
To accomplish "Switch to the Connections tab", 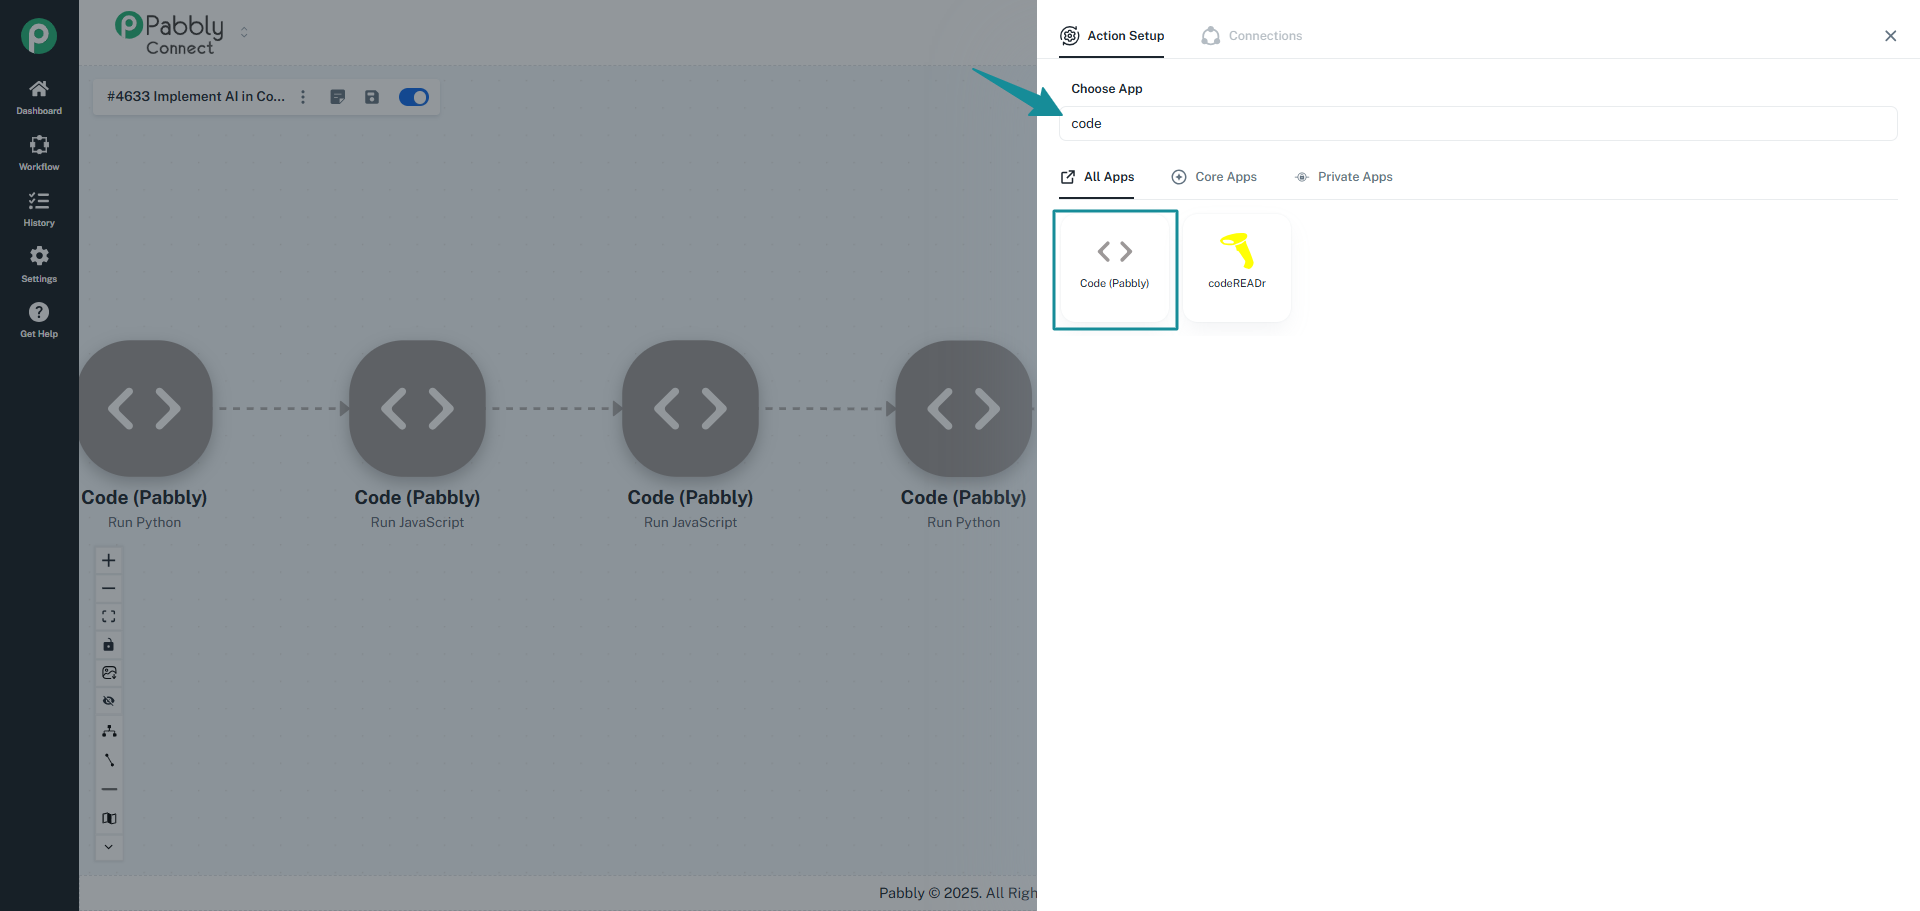I will tap(1252, 36).
